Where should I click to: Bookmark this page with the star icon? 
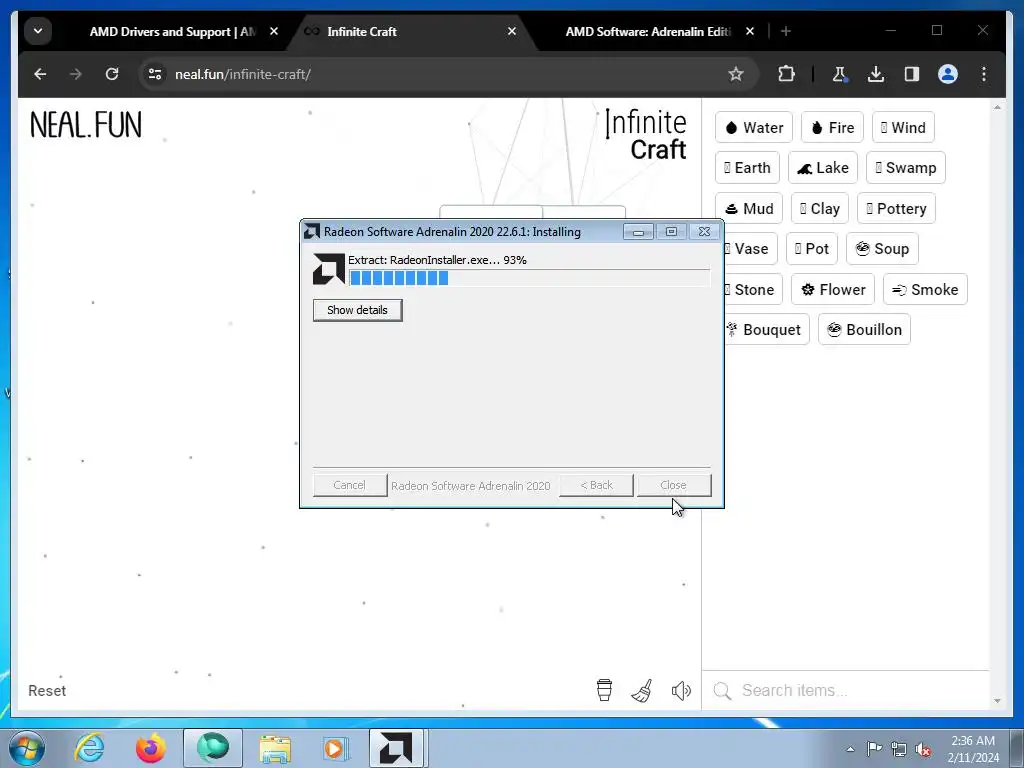(x=736, y=74)
